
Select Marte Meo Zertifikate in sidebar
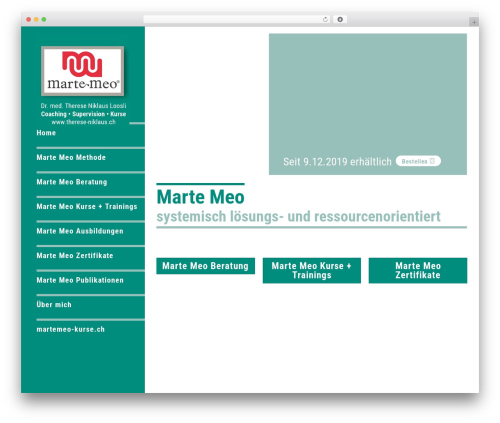click(x=75, y=256)
